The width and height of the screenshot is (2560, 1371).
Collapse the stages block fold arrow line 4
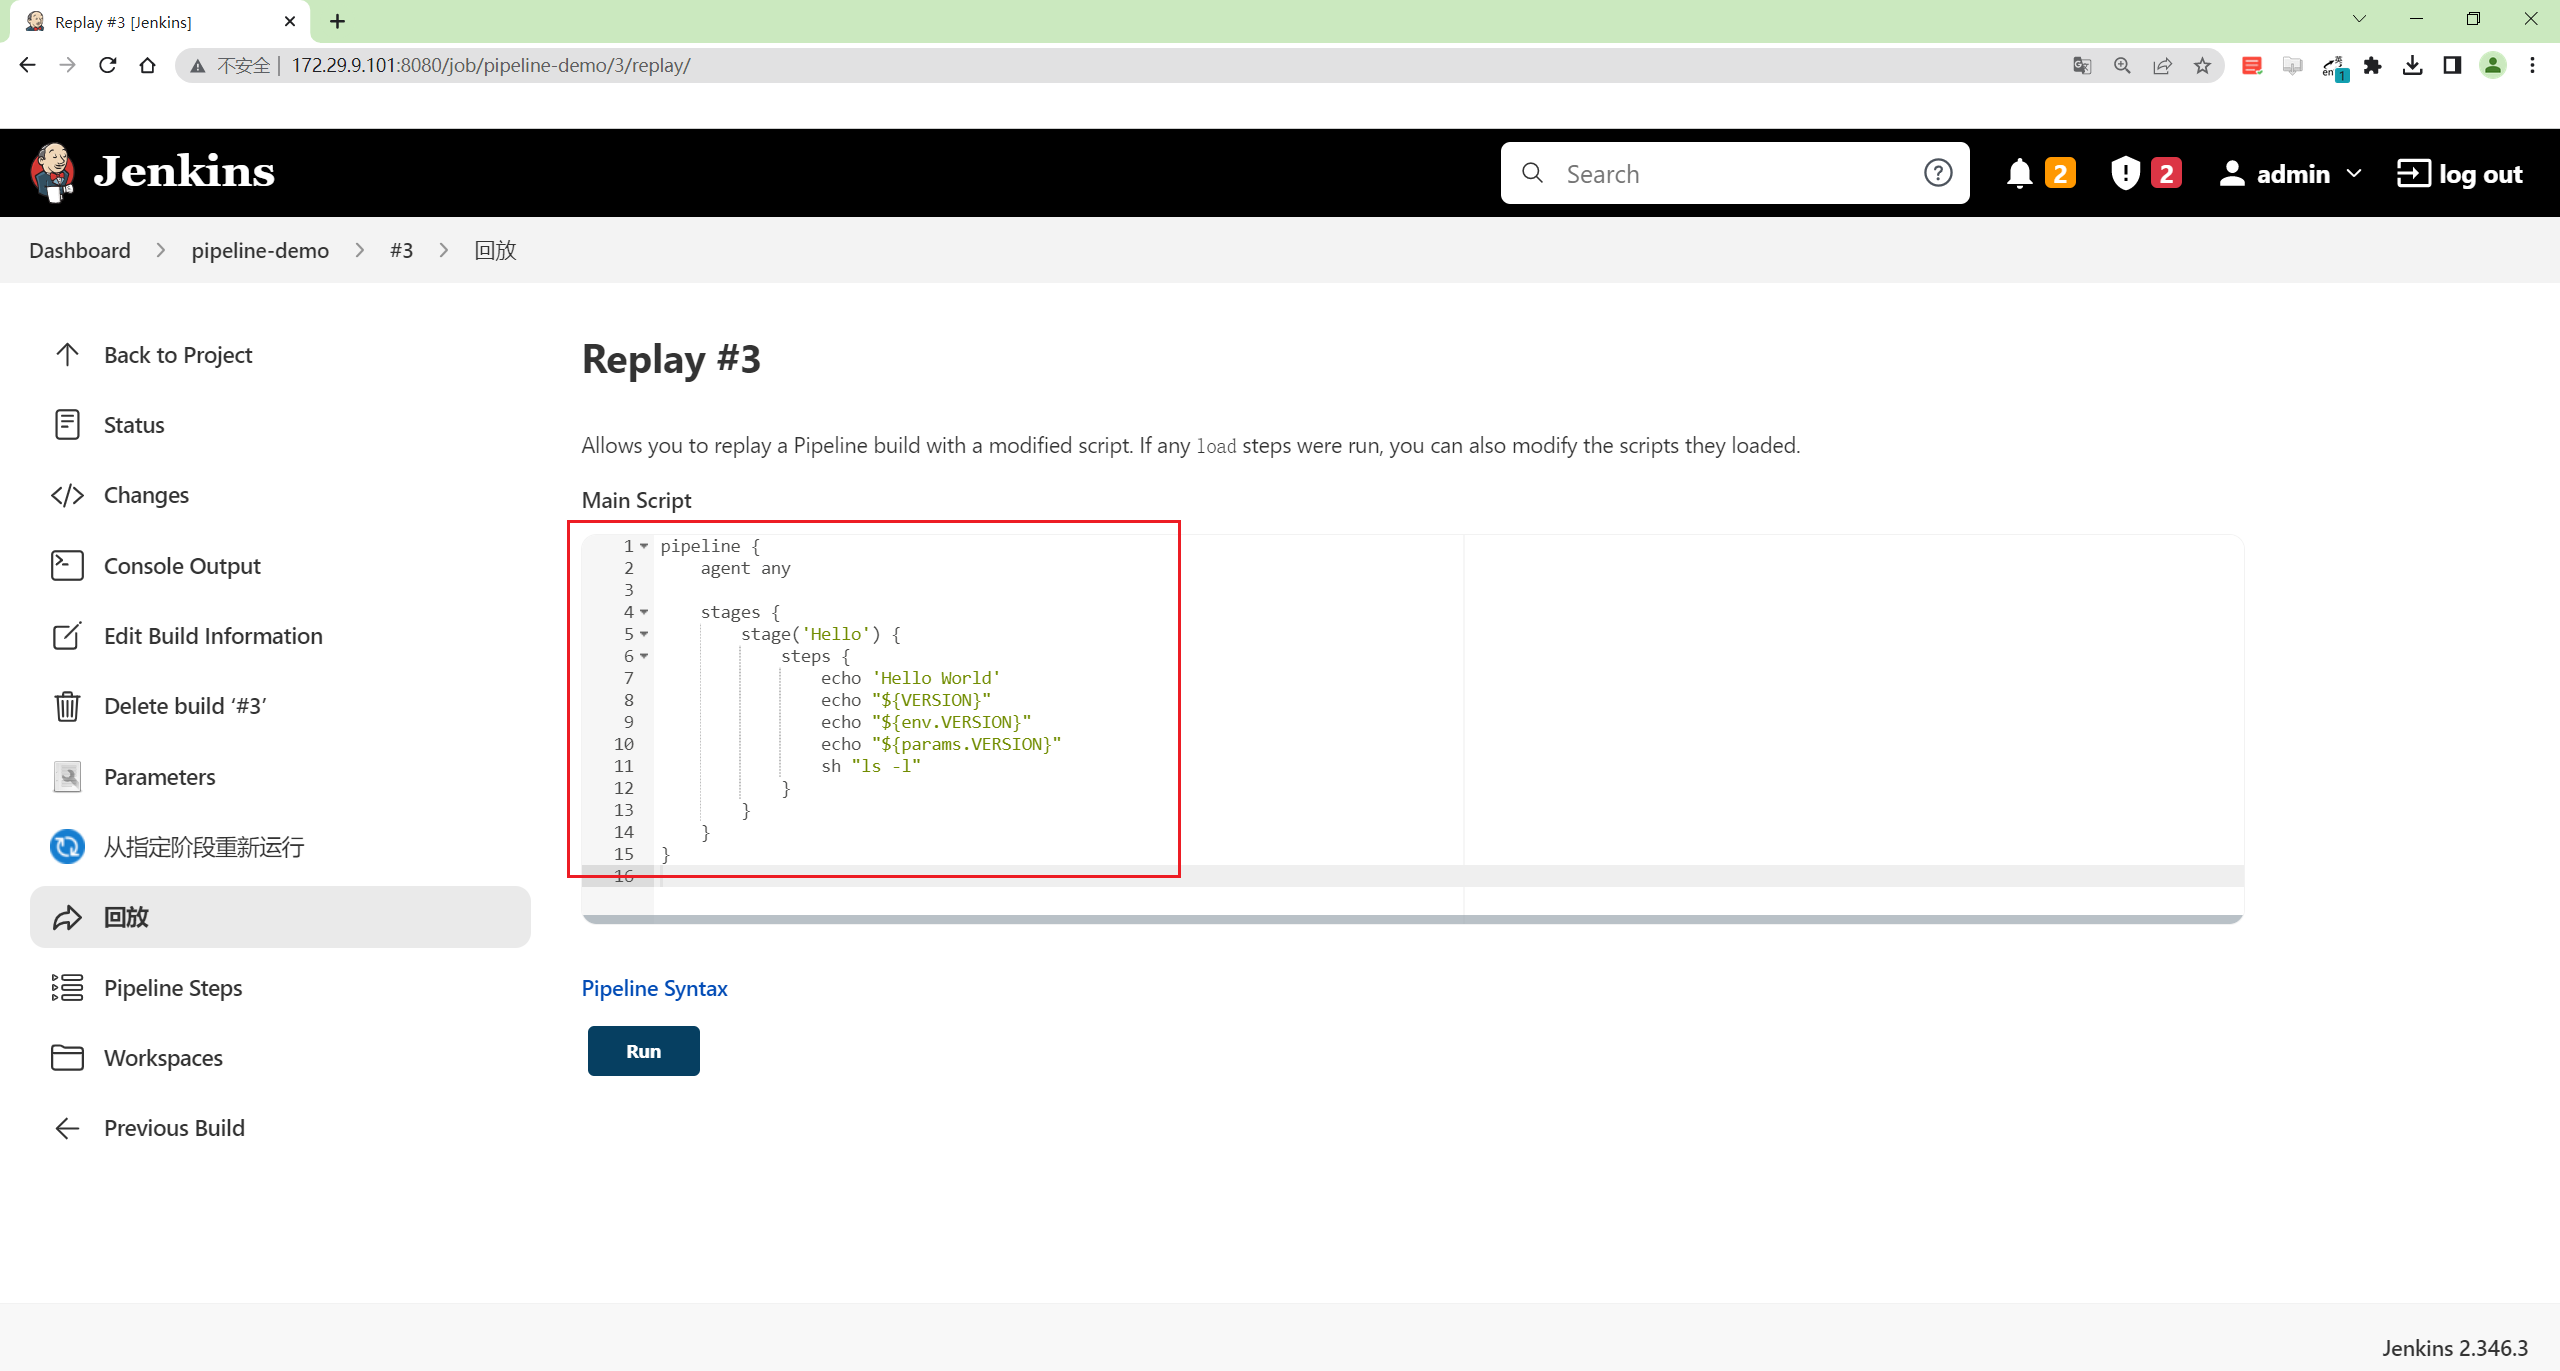click(x=644, y=612)
